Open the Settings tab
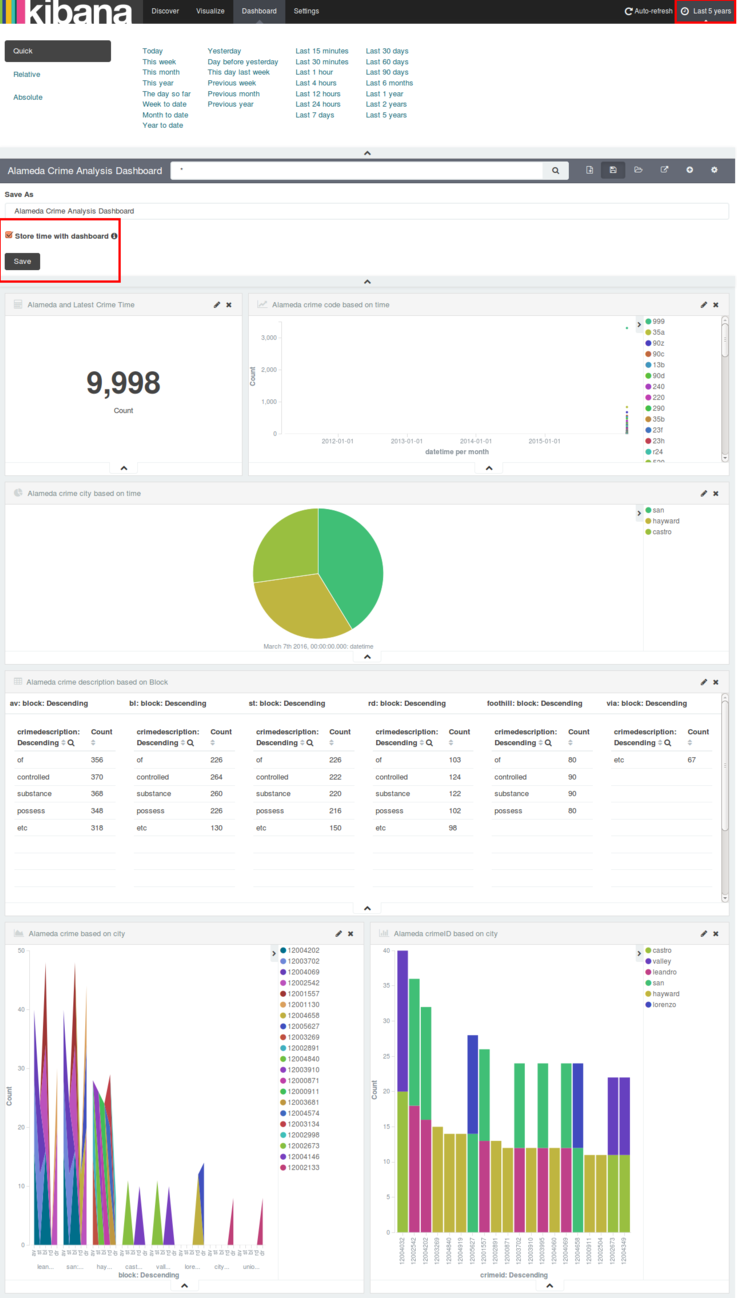The width and height of the screenshot is (737, 1298). (306, 11)
